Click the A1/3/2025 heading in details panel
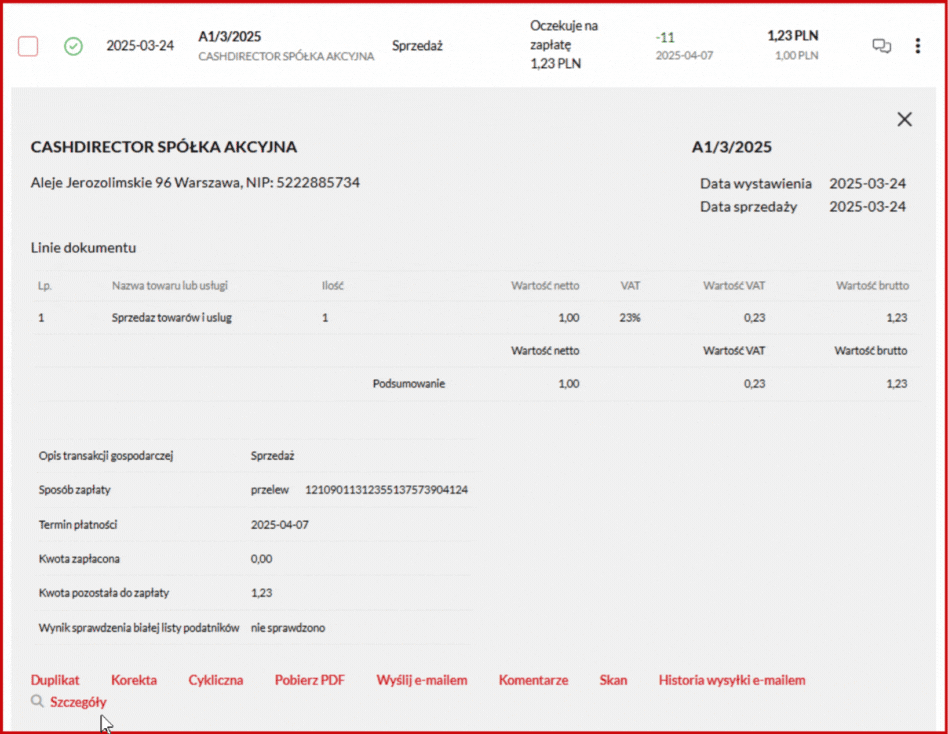The image size is (948, 734). 732,147
